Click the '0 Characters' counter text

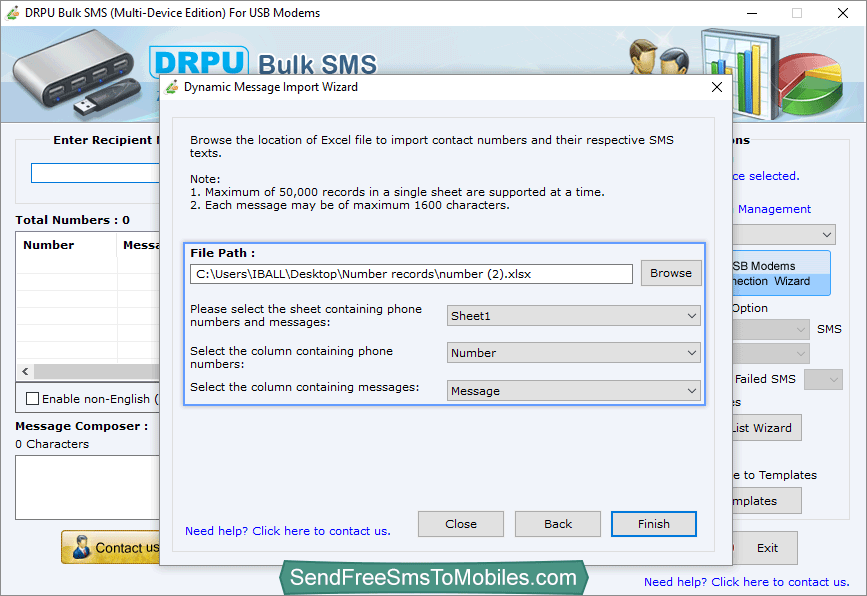pos(52,444)
